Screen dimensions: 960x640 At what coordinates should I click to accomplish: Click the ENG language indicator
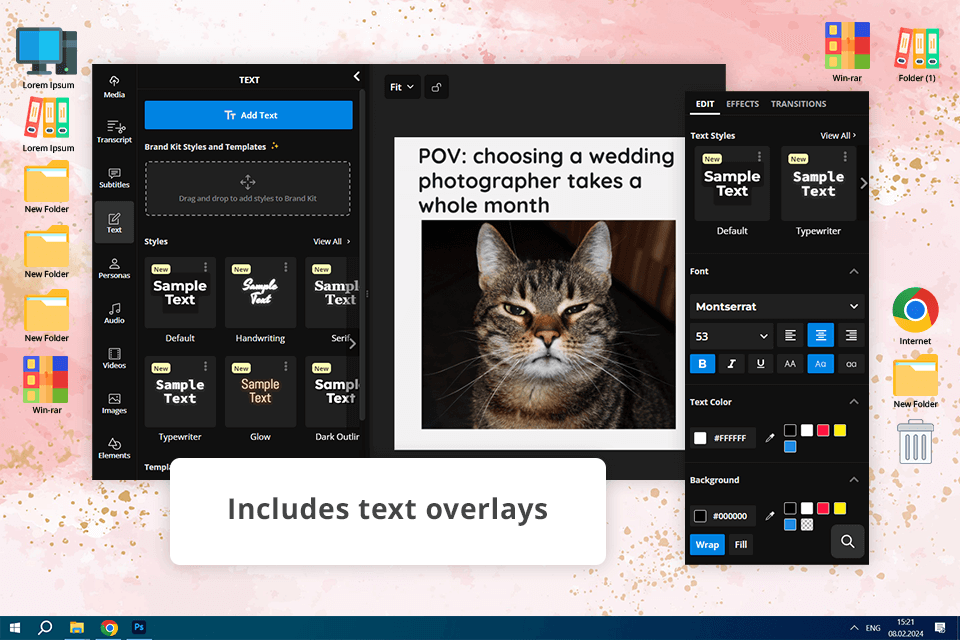tap(873, 628)
